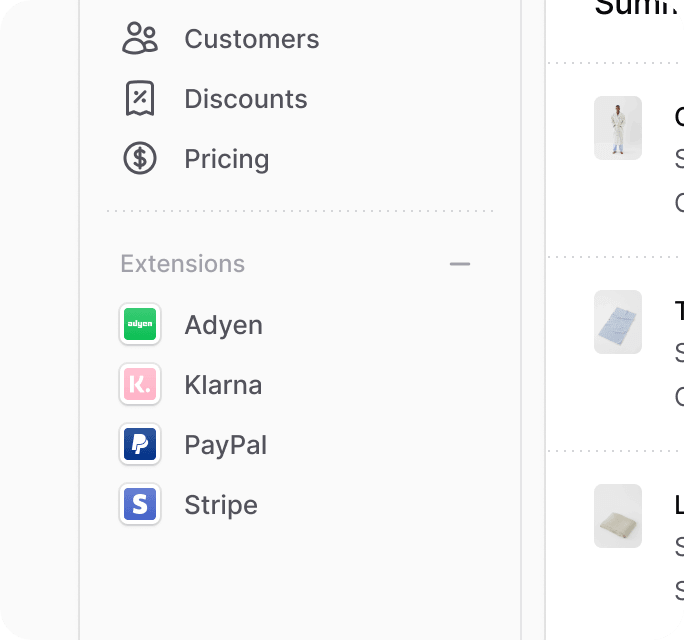Click the Pricing dollar coin icon

point(140,158)
